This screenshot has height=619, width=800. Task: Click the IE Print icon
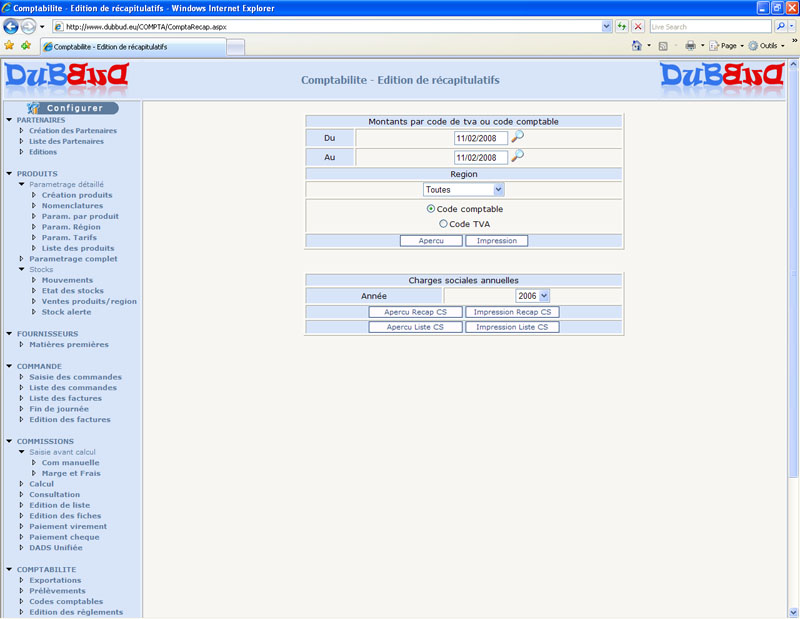(690, 46)
